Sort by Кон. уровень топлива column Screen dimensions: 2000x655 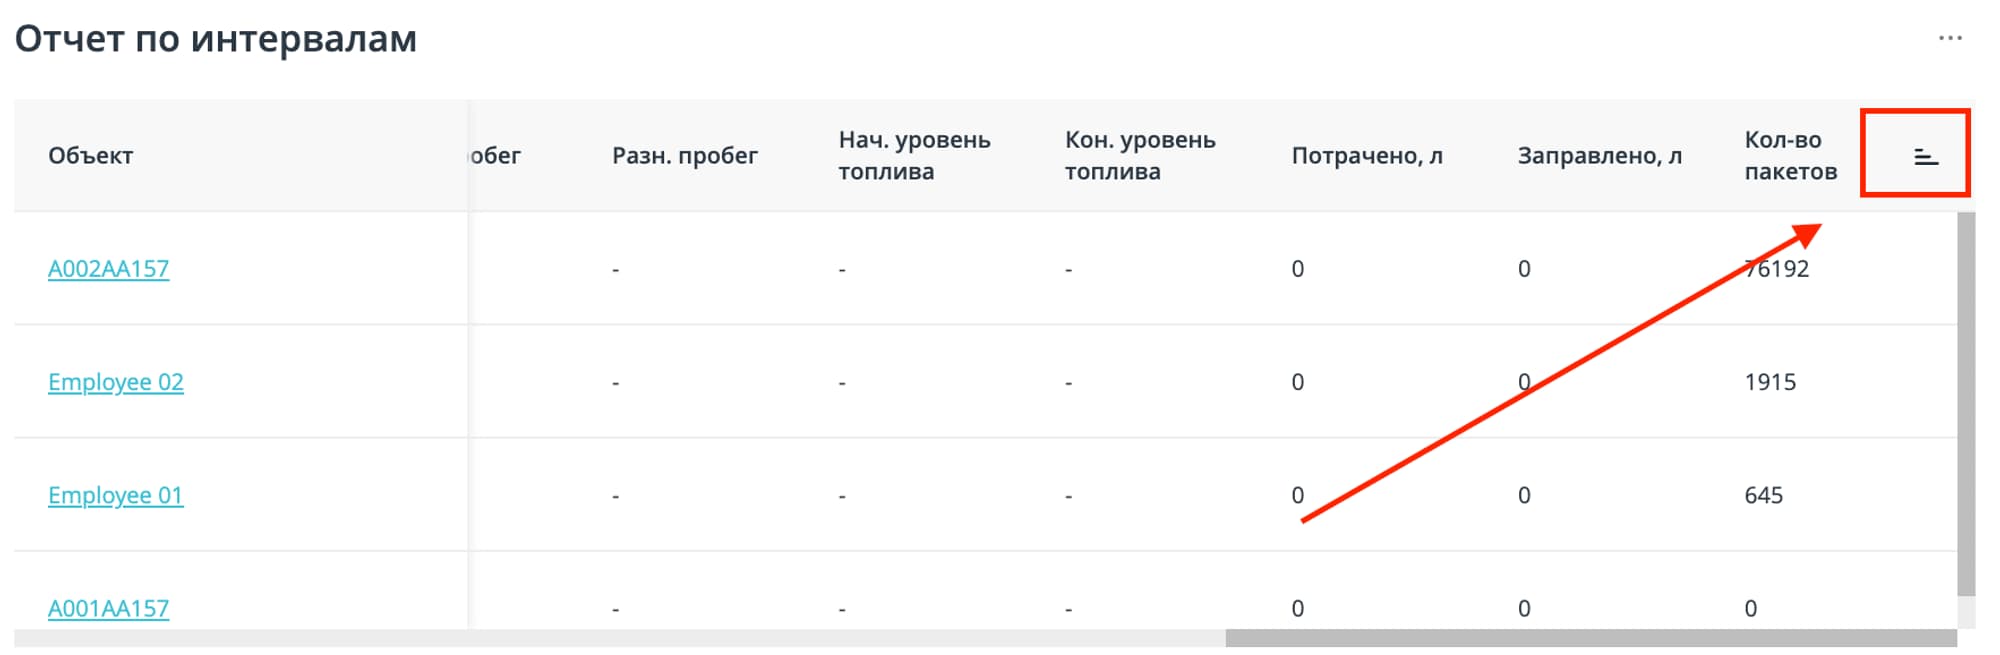click(x=1140, y=155)
